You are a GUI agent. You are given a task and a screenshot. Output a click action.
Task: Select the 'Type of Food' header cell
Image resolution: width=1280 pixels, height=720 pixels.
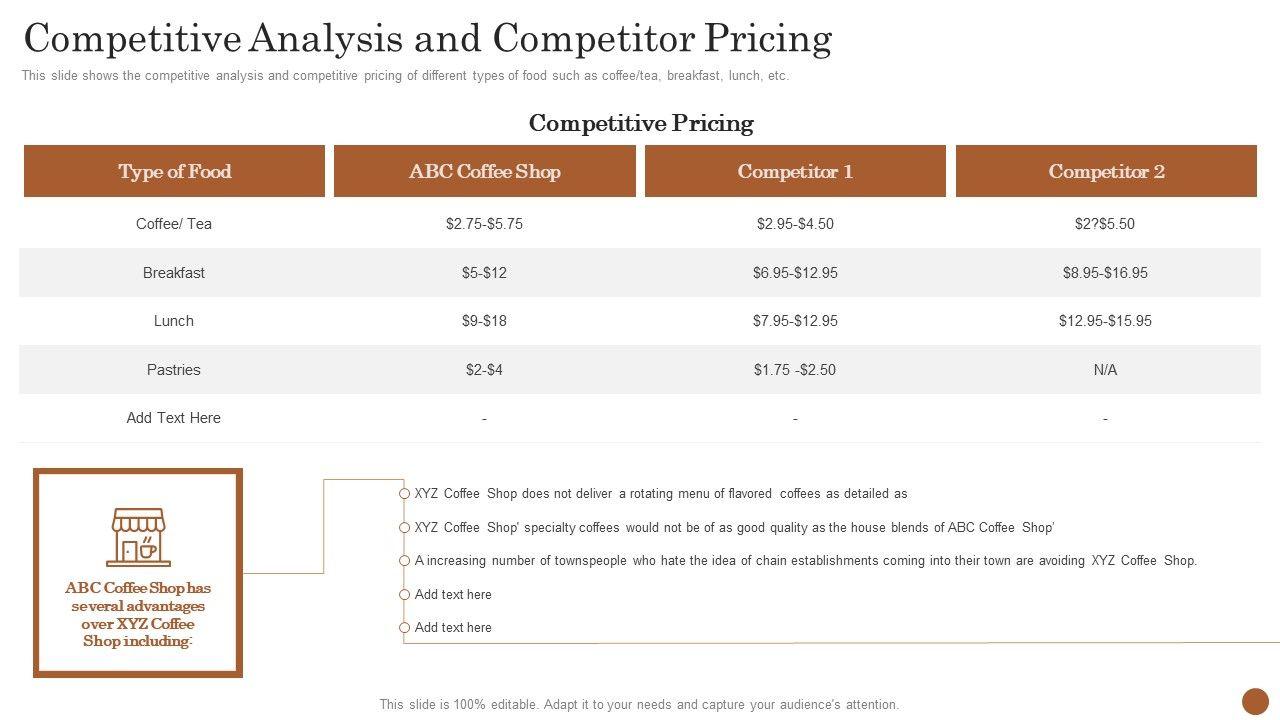174,171
